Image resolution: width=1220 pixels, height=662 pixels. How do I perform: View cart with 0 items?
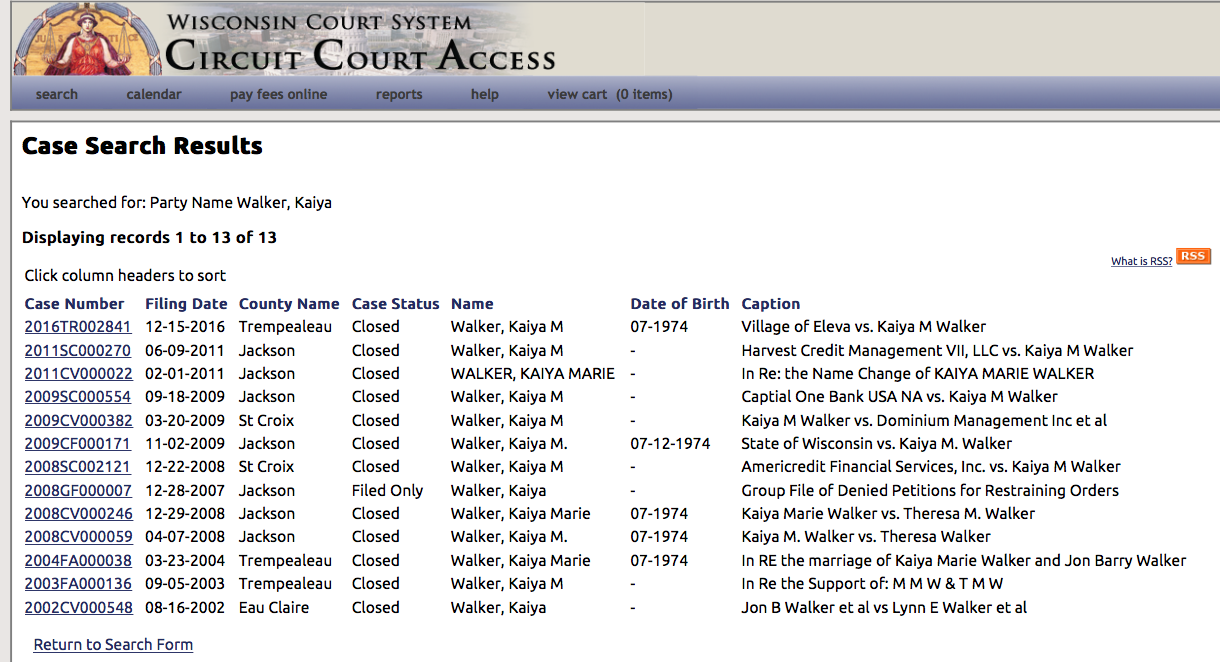coord(609,94)
